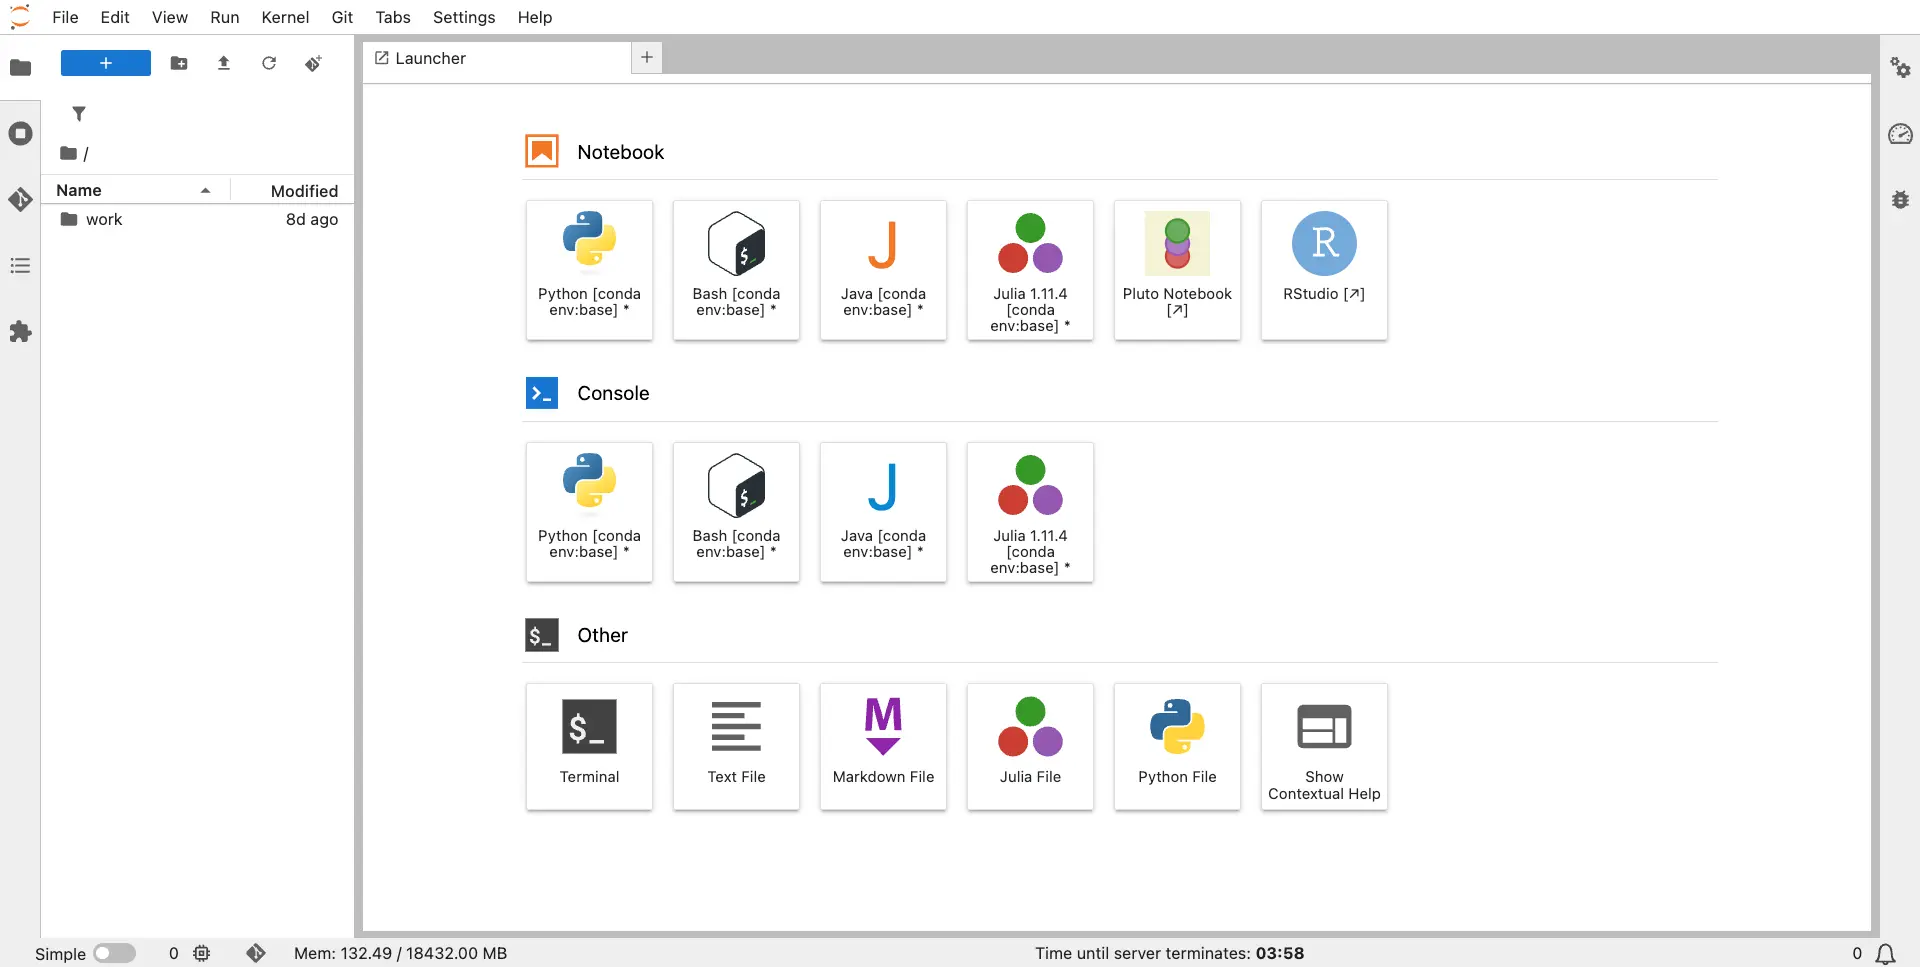
Task: Show the Table of Contents panel
Action: pos(20,266)
